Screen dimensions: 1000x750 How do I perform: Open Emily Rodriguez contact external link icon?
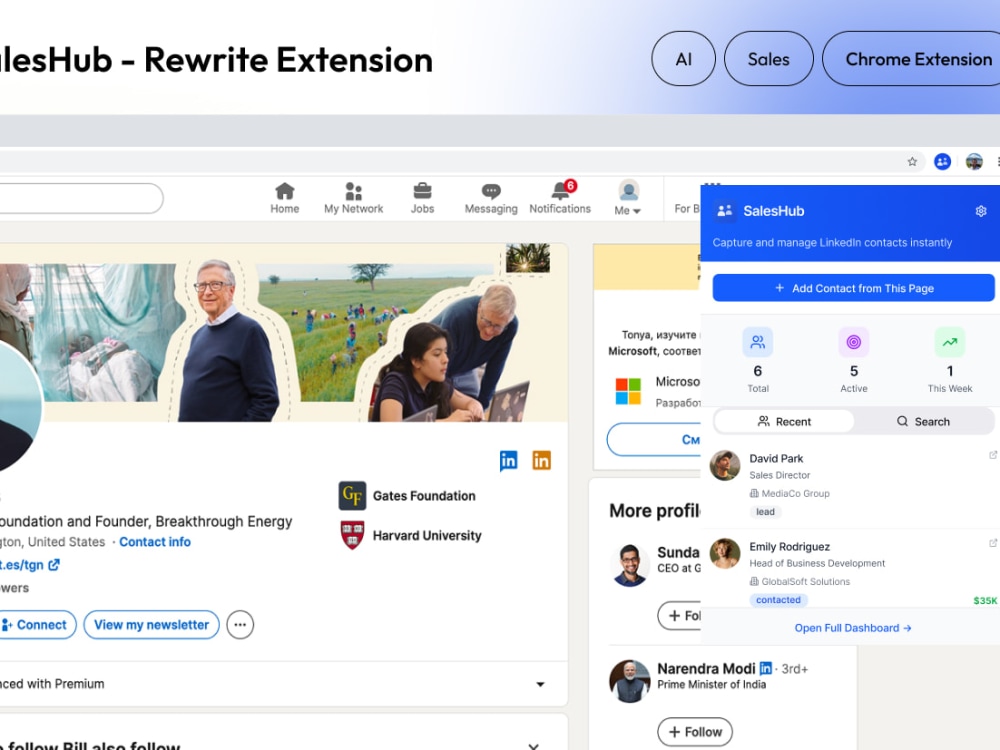992,543
